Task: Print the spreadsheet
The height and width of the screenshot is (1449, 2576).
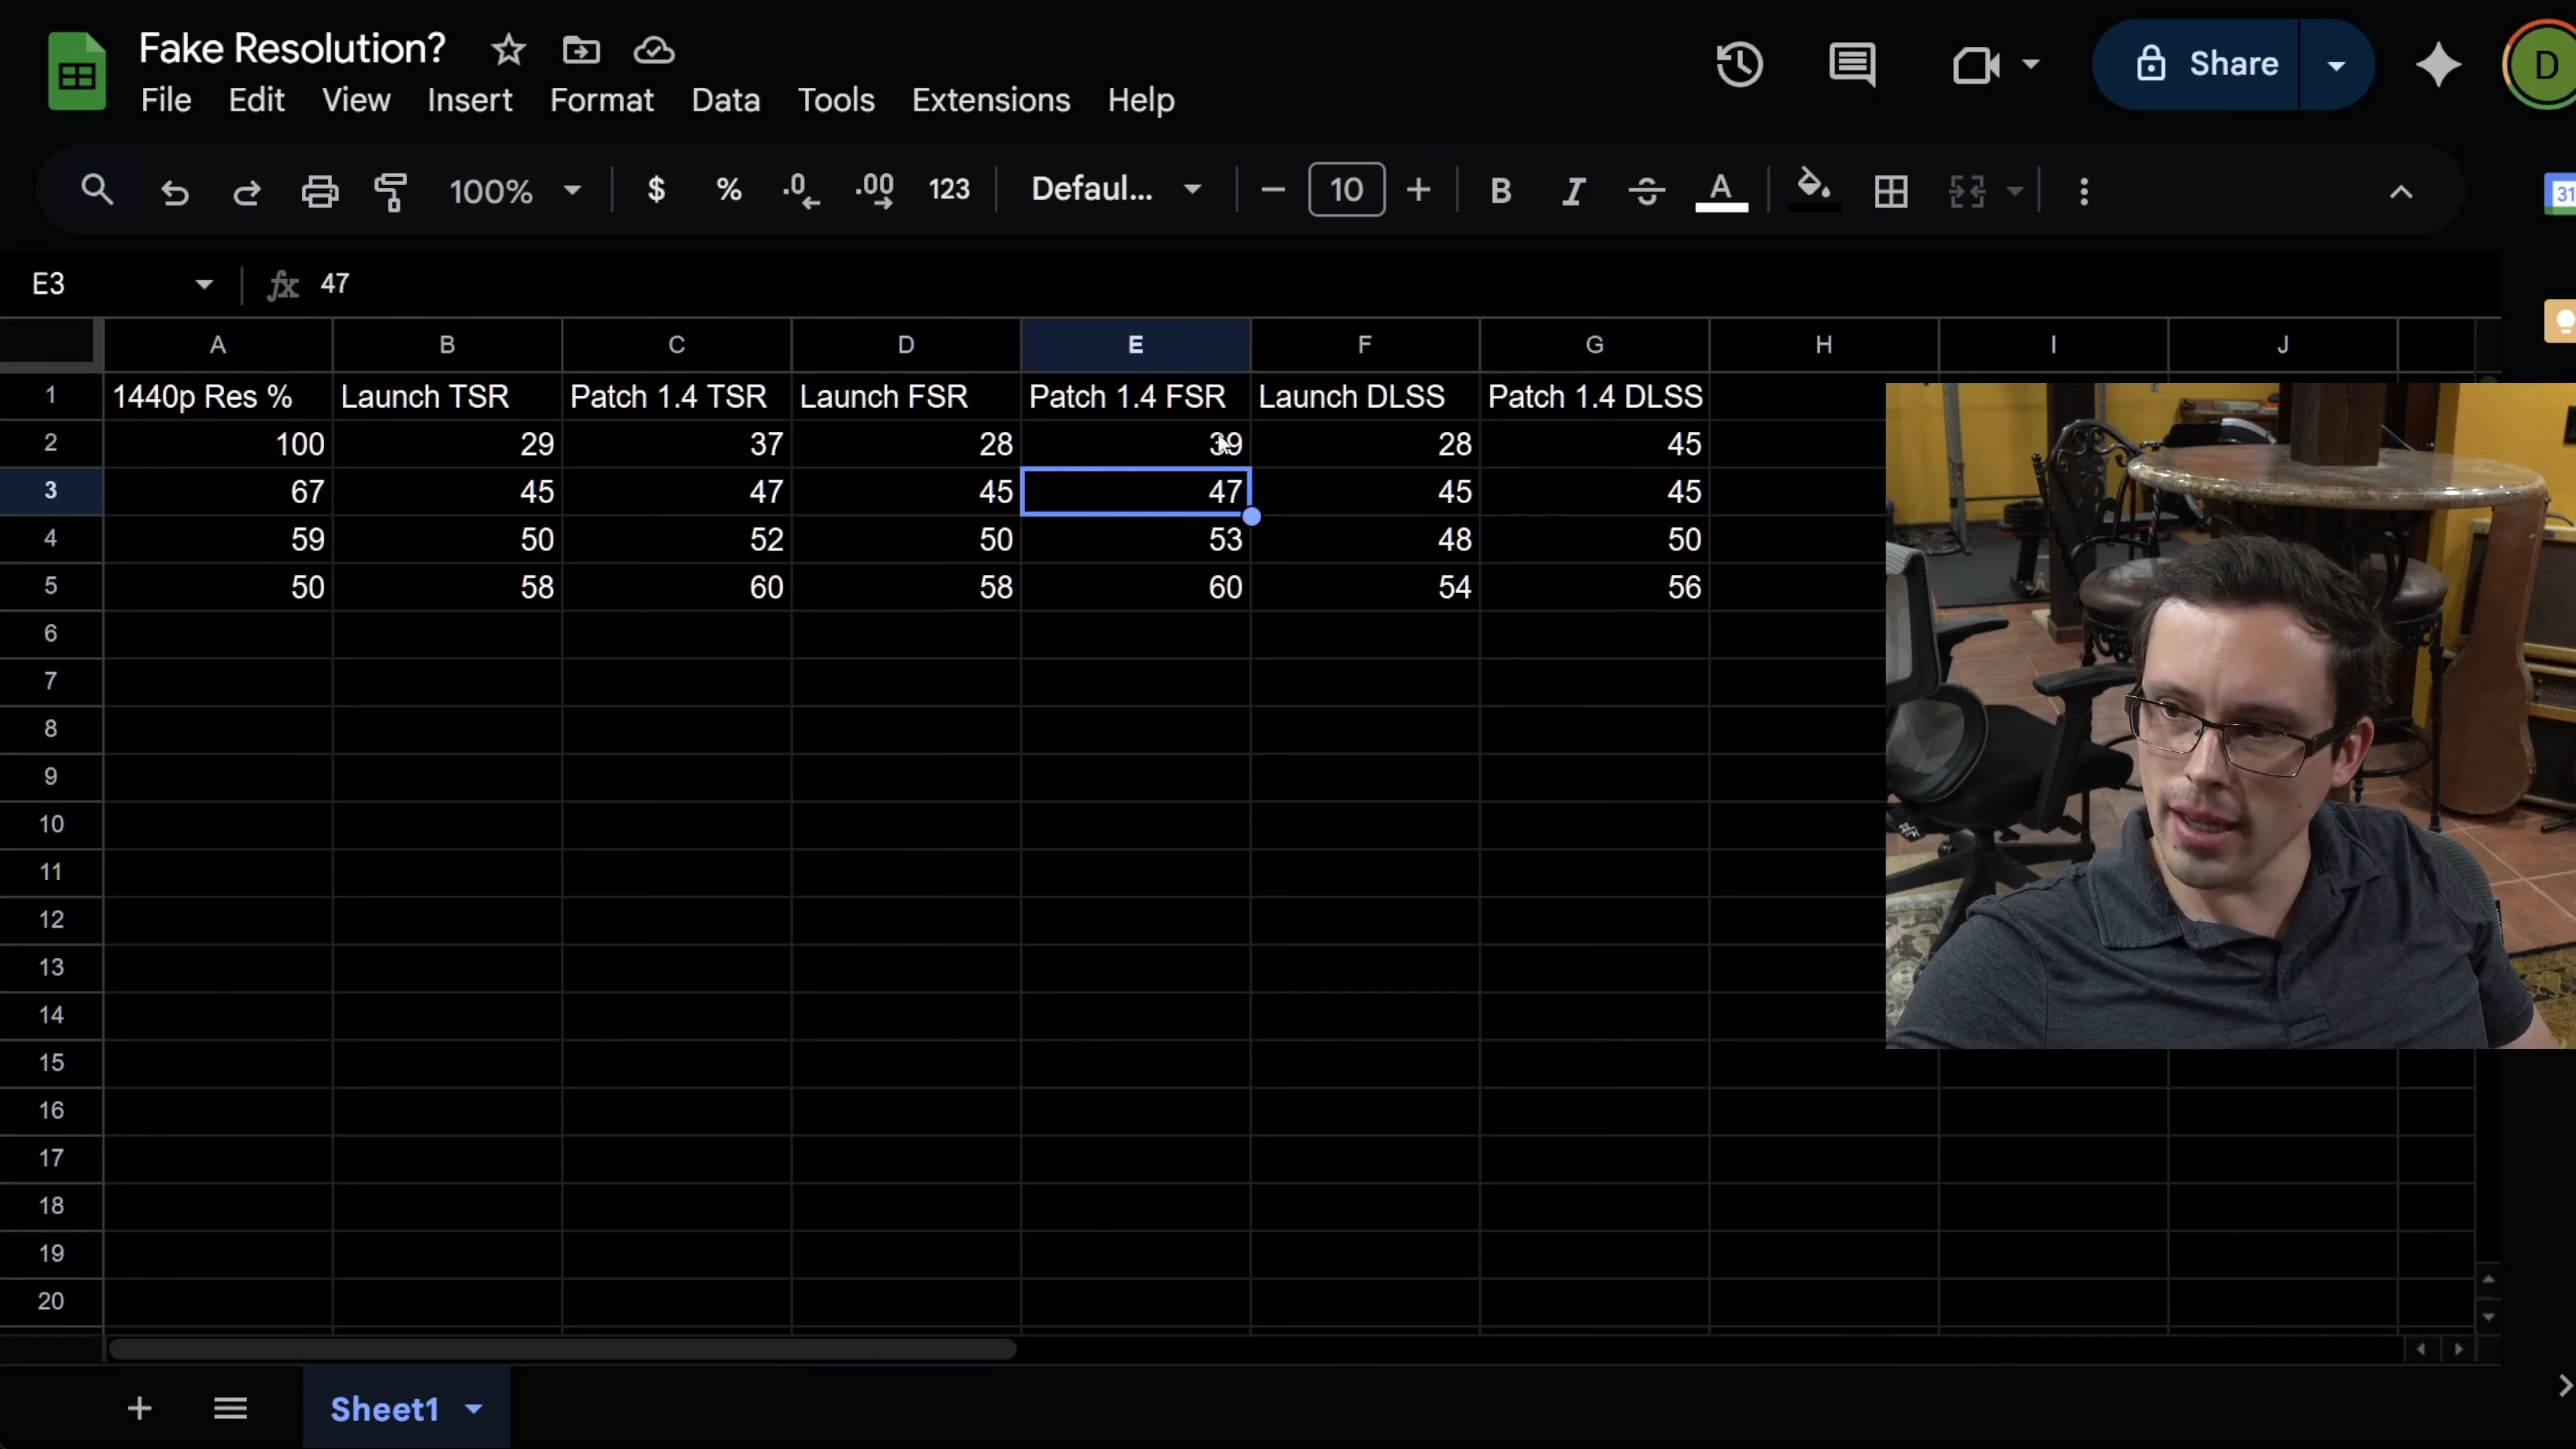Action: (x=320, y=190)
